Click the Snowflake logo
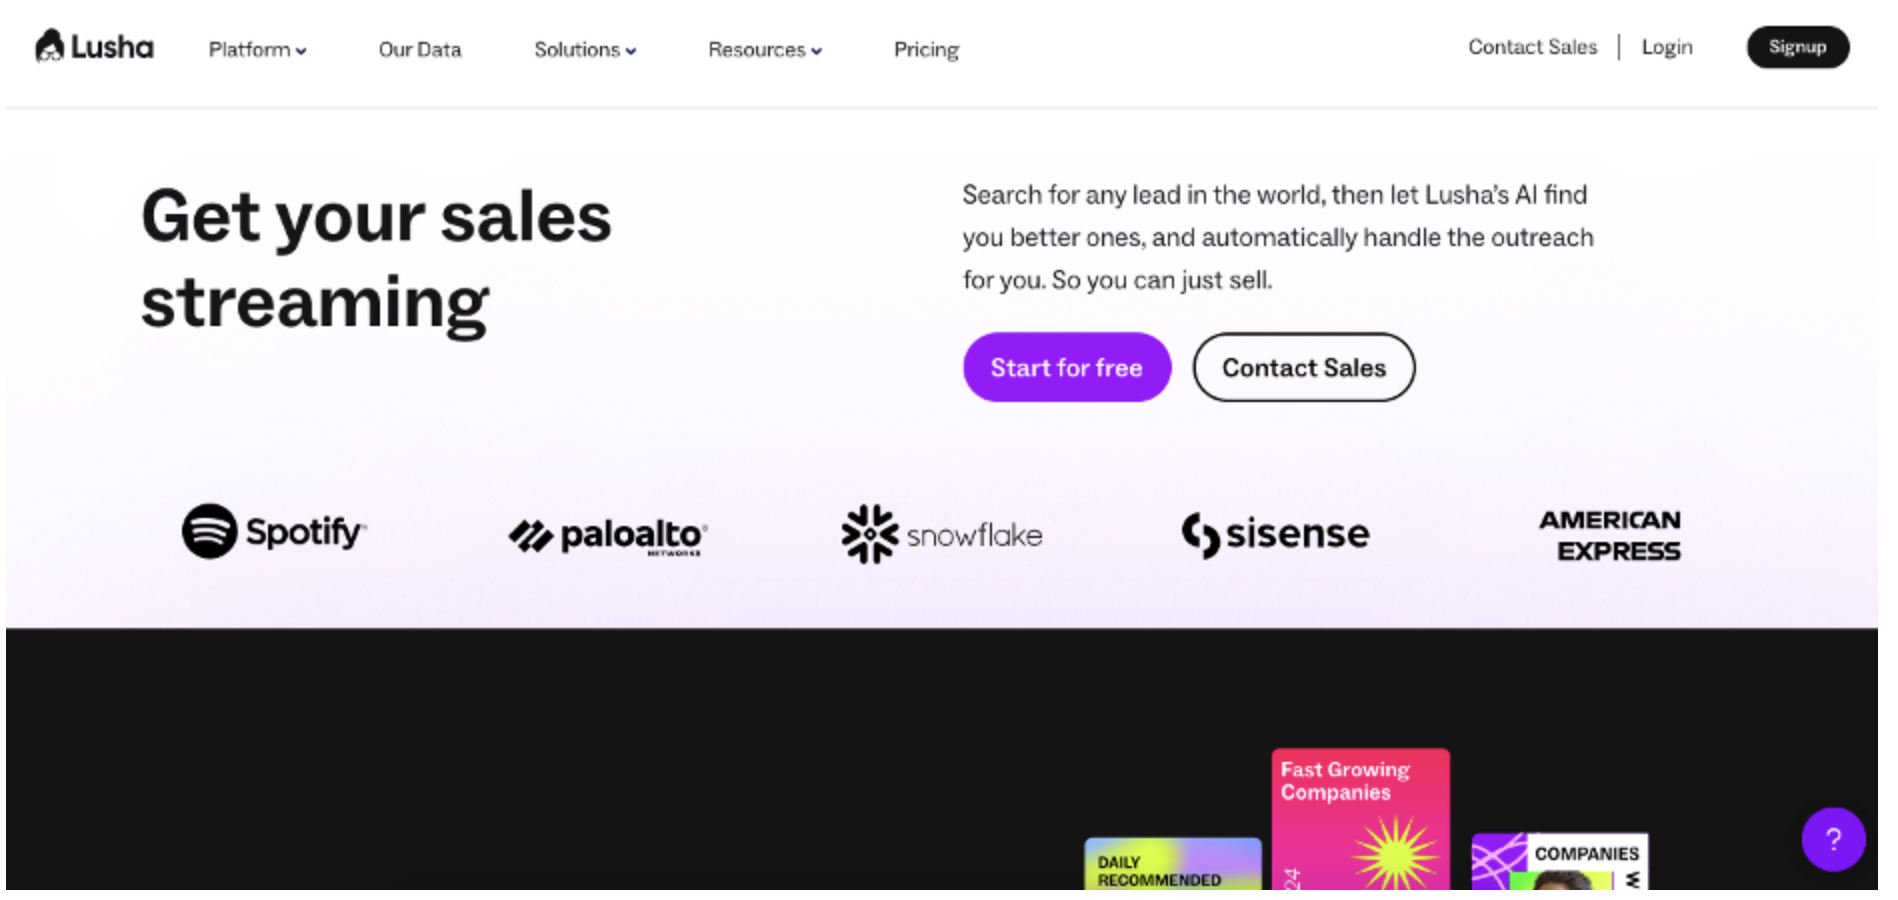1898x900 pixels. click(x=941, y=534)
